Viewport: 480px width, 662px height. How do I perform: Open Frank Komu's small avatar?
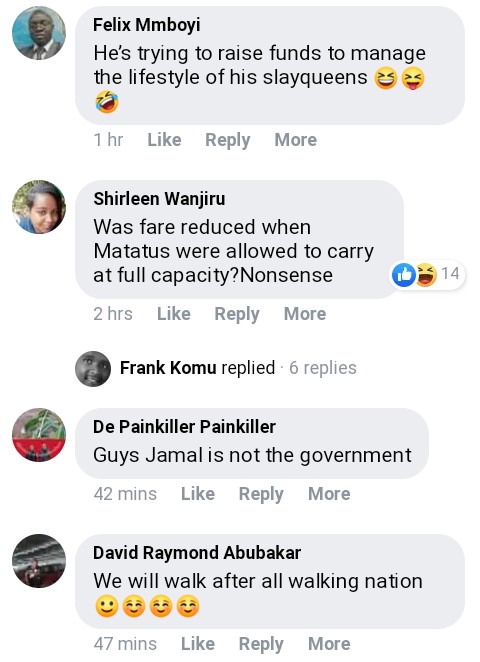tap(93, 369)
